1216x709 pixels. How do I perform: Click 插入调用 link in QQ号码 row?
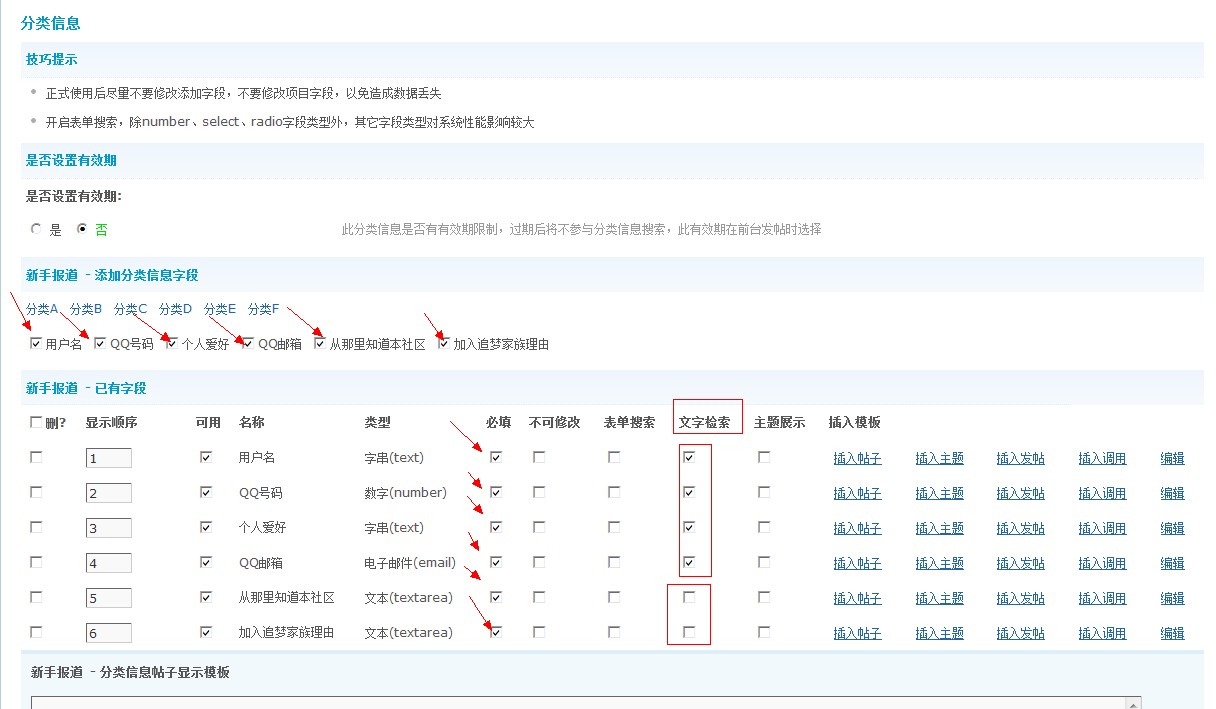[1102, 494]
